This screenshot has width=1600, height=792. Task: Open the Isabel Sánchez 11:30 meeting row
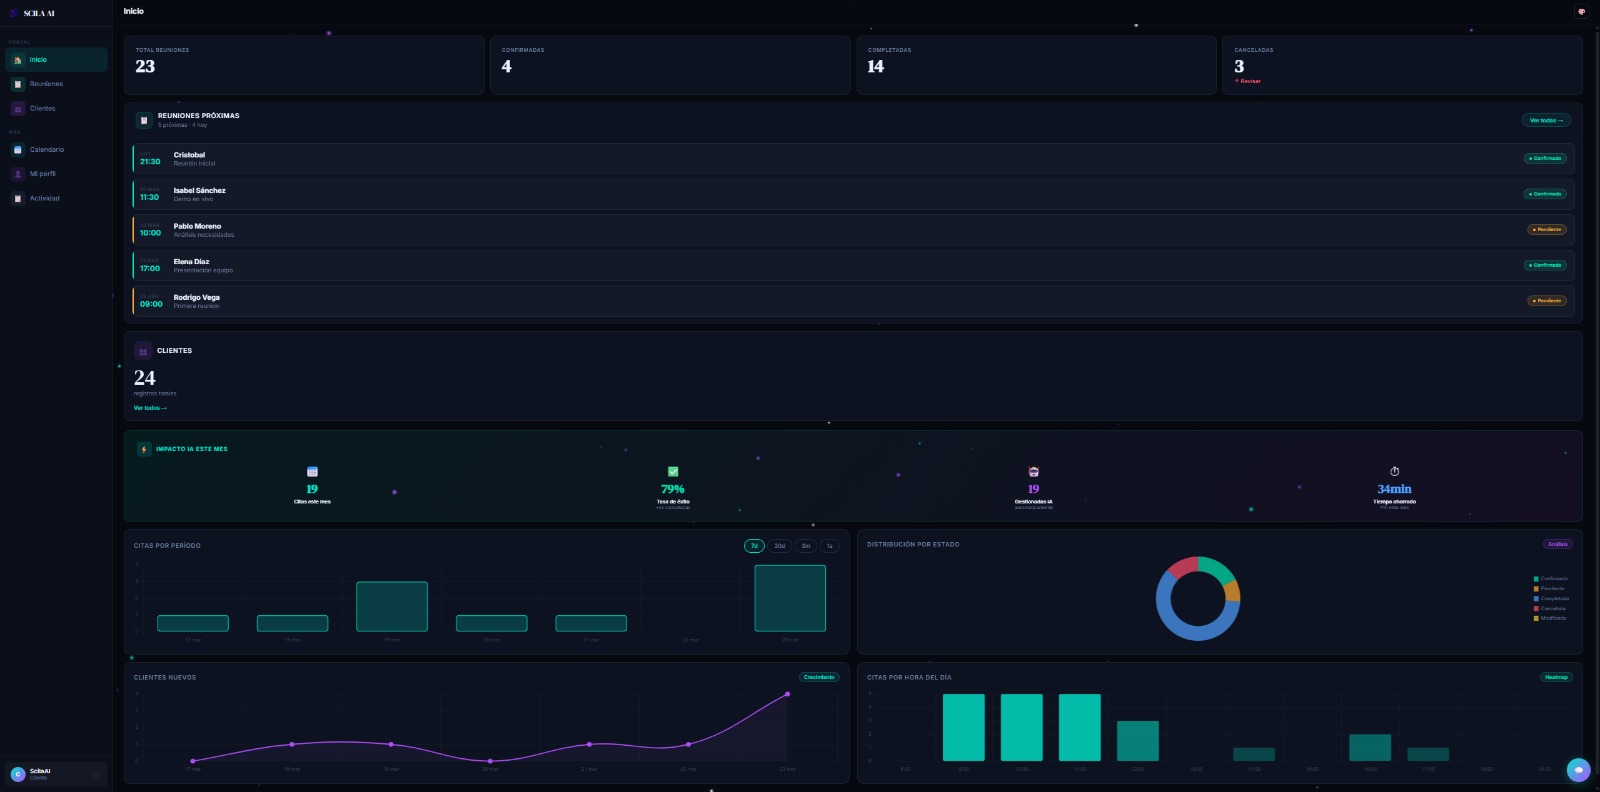(853, 194)
